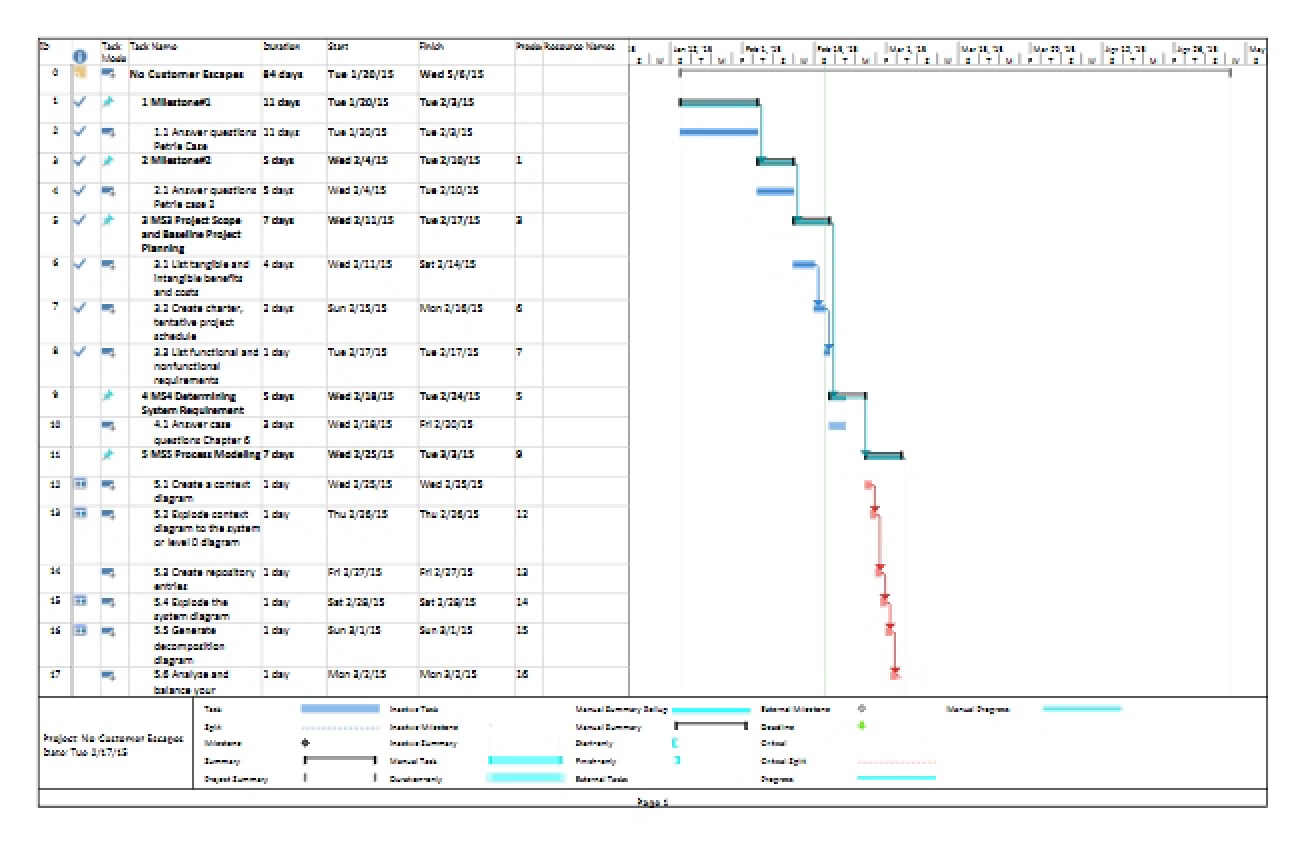Select the 84 days duration cell
Image resolution: width=1306 pixels, height=846 pixels.
(281, 74)
